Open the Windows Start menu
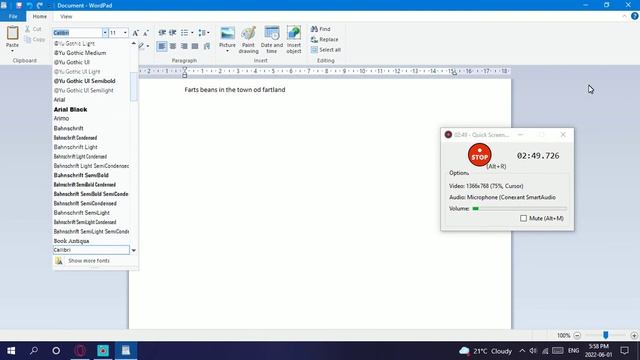Image resolution: width=640 pixels, height=360 pixels. pos(11,351)
